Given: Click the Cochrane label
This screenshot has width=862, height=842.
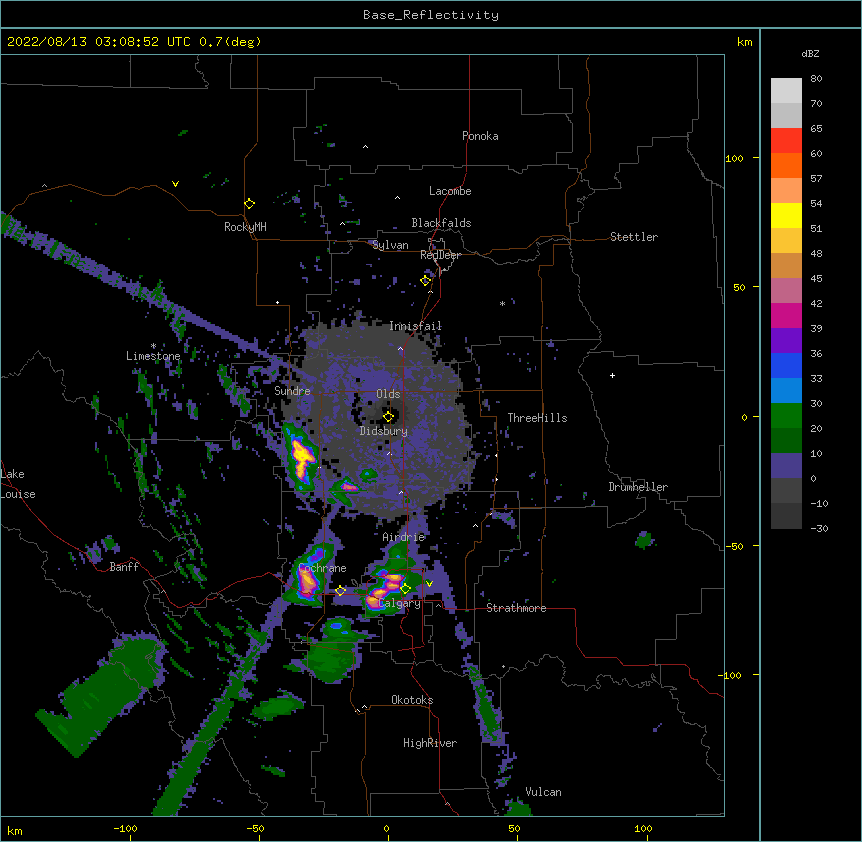Looking at the screenshot, I should pos(323,568).
